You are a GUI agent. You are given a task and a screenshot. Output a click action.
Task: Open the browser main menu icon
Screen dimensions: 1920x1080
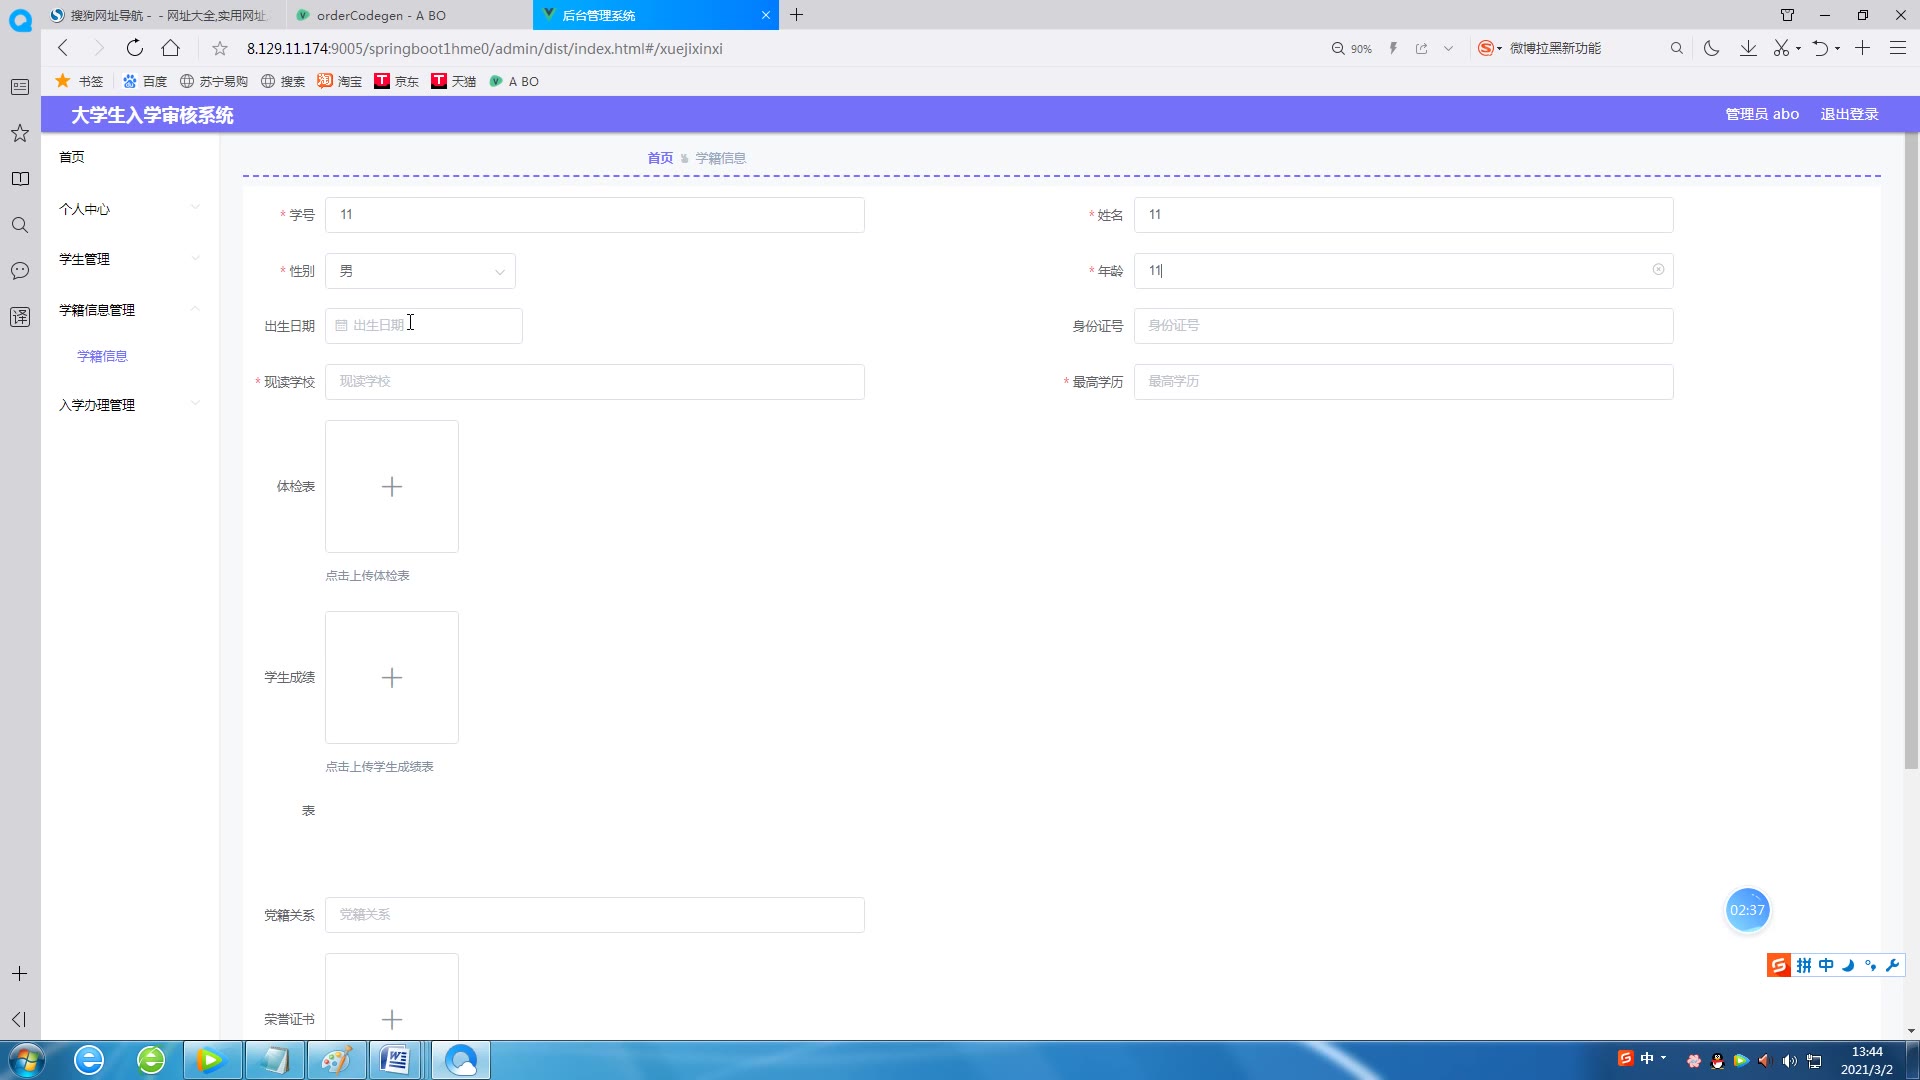(1897, 48)
